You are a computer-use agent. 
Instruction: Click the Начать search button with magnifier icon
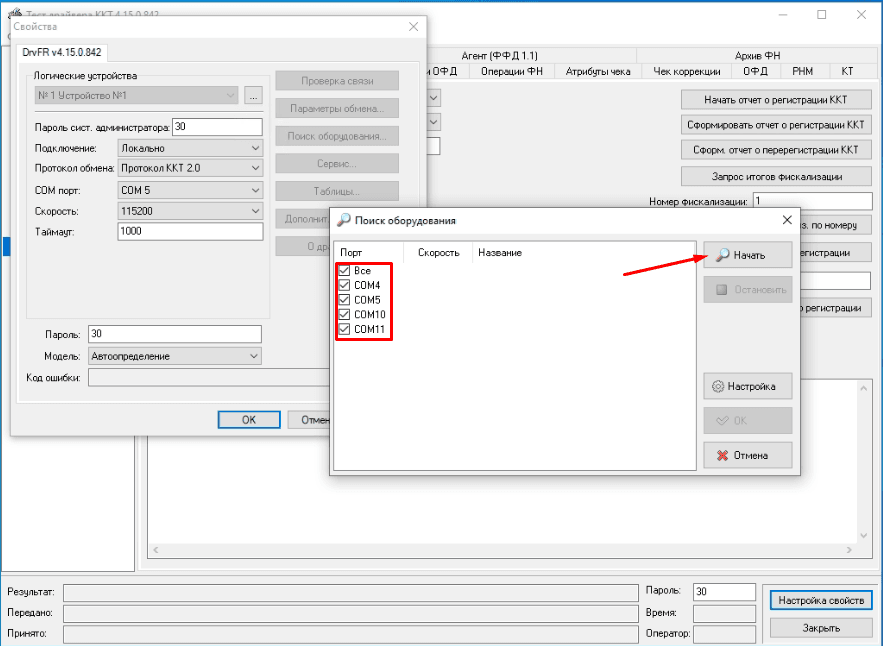point(747,255)
